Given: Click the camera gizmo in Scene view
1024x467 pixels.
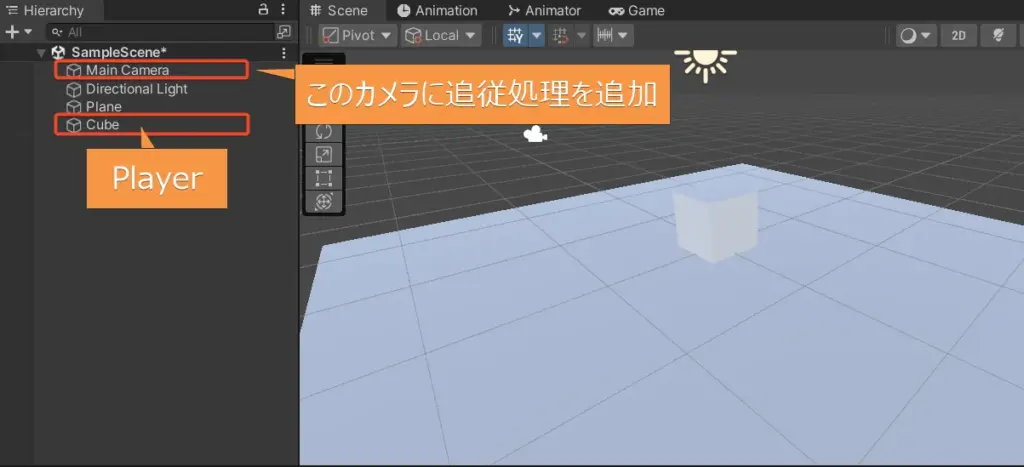Looking at the screenshot, I should click(535, 135).
